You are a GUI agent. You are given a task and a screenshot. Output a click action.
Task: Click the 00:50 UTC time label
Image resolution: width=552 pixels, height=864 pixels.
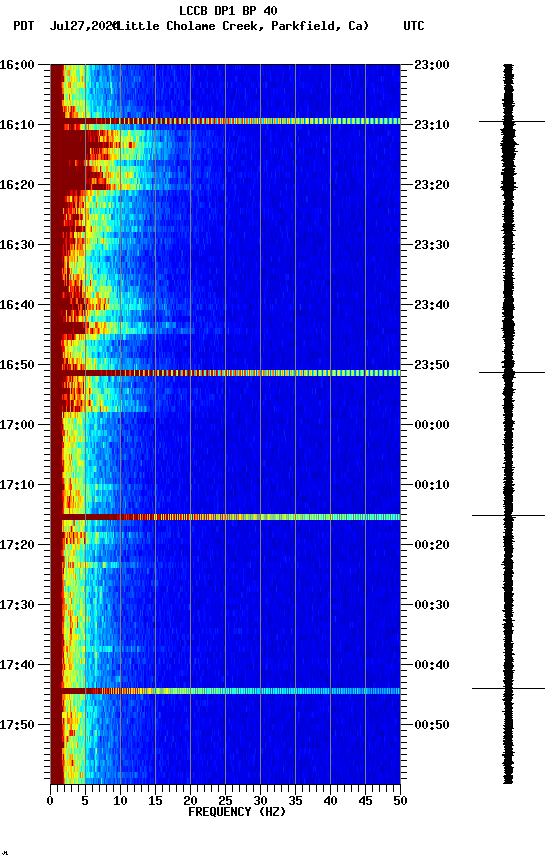(x=432, y=725)
